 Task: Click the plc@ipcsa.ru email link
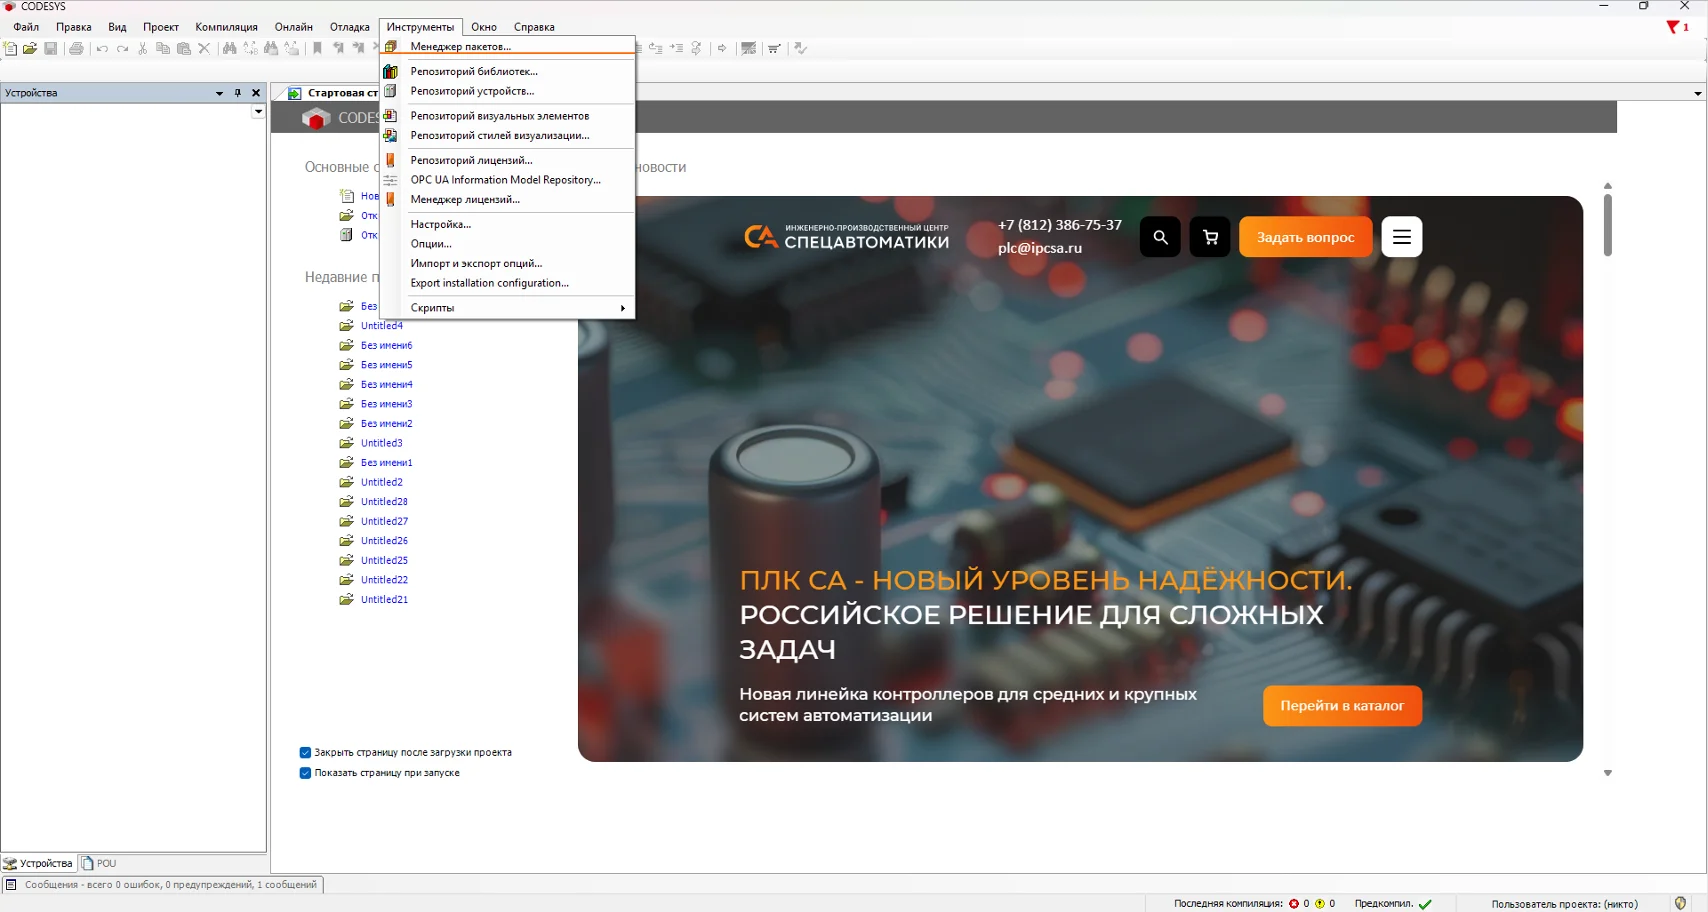[1040, 248]
